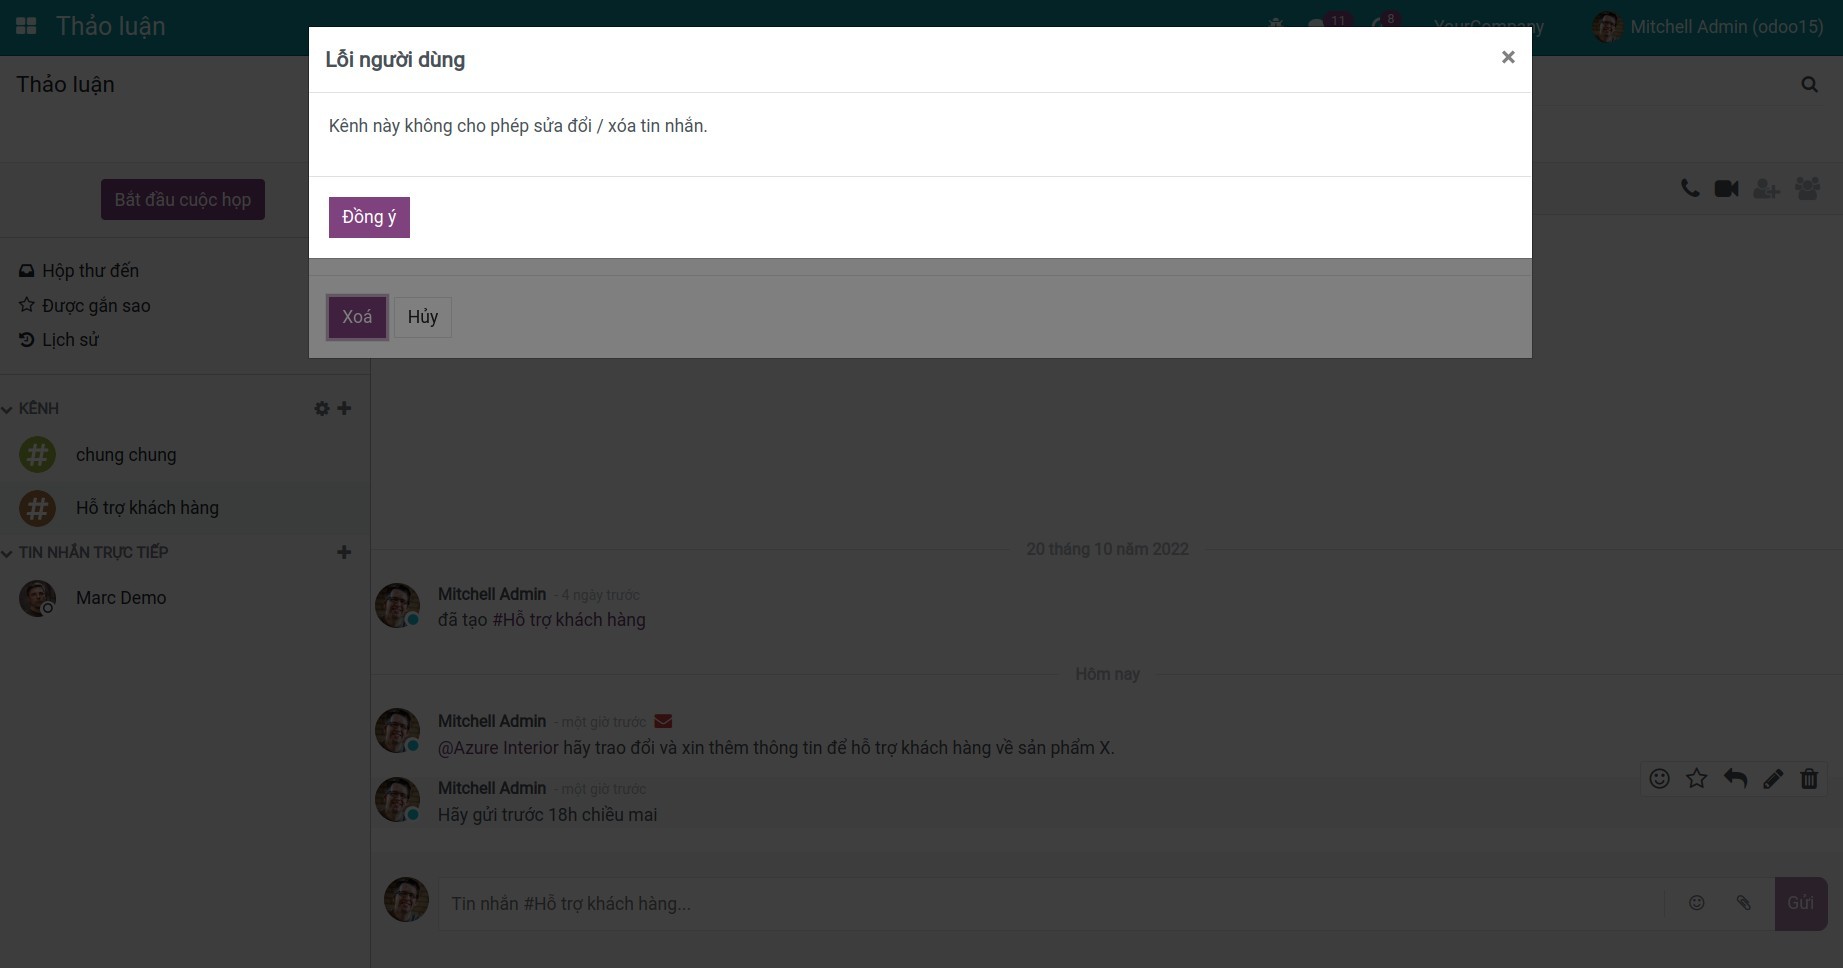Reply to message using arrow icon
Screen dimensions: 1843x968
point(1735,779)
